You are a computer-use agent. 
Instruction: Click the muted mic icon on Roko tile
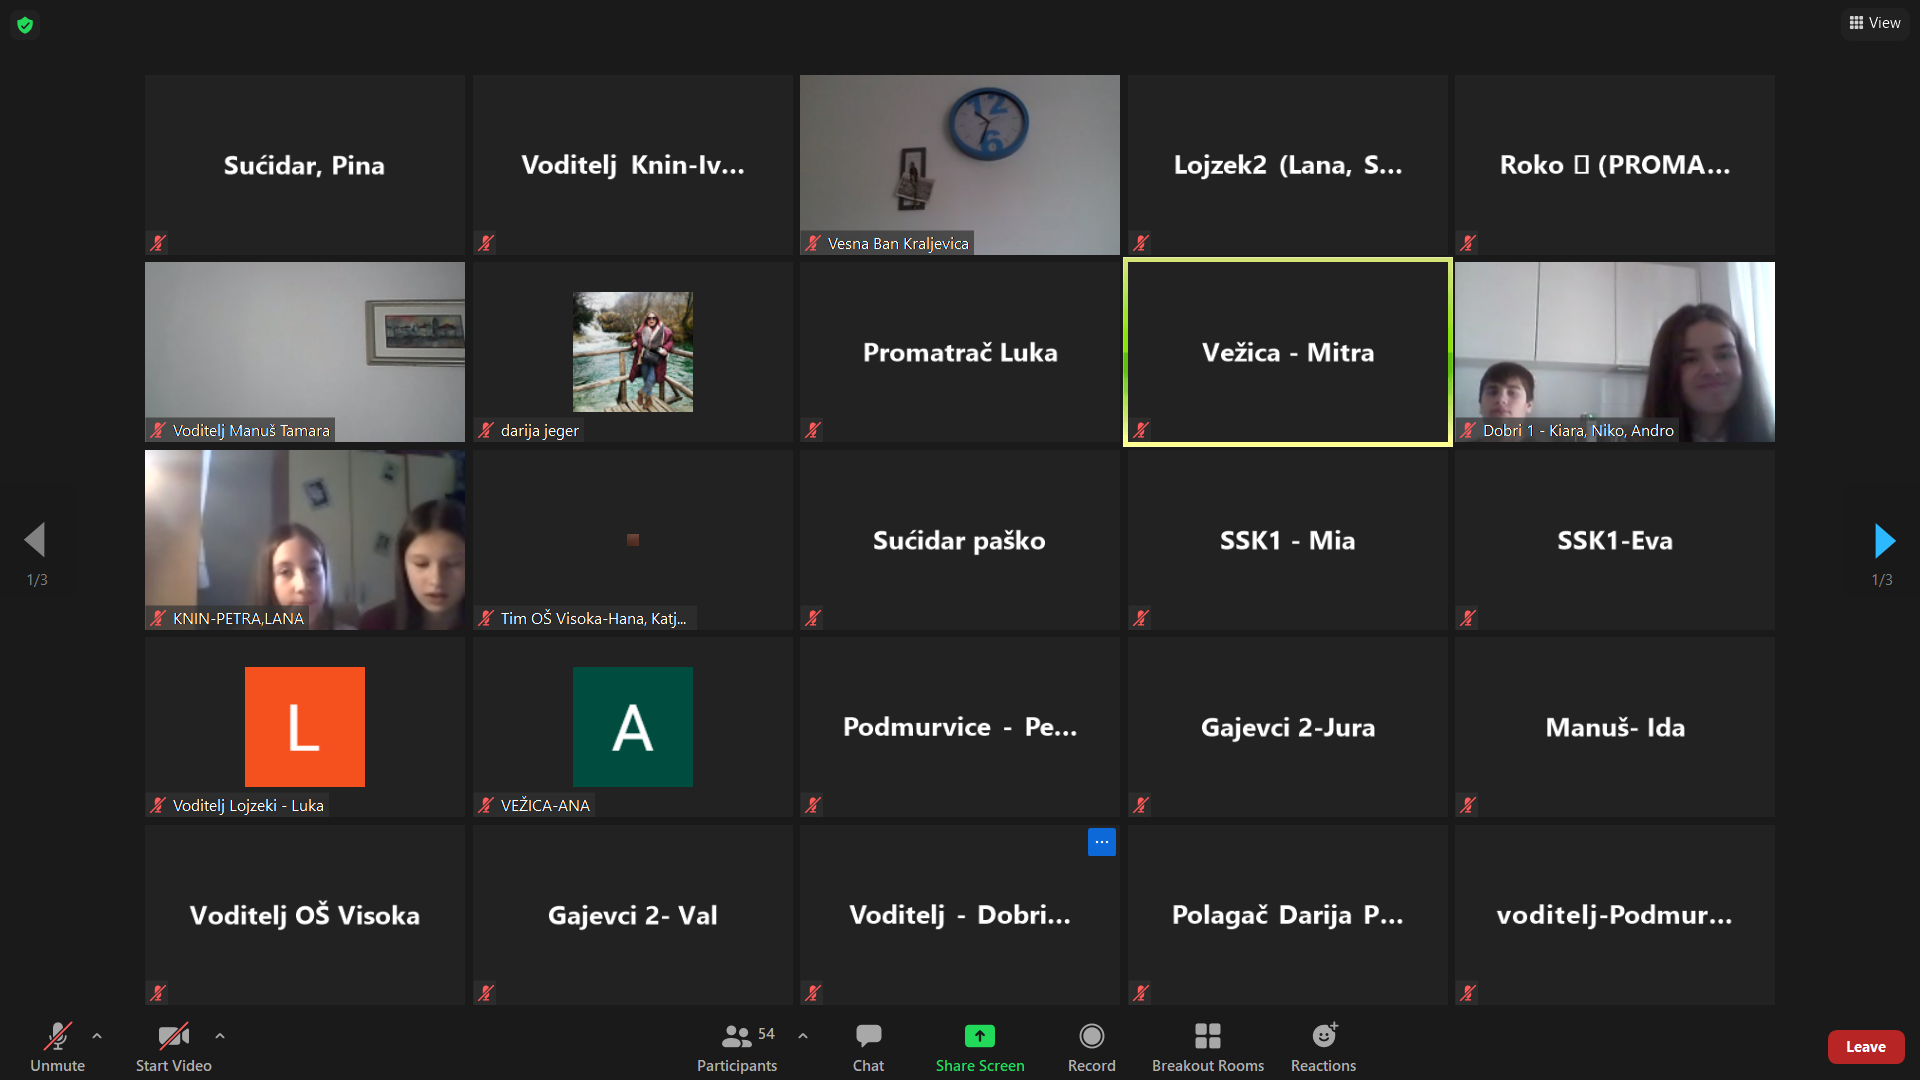pos(1468,243)
